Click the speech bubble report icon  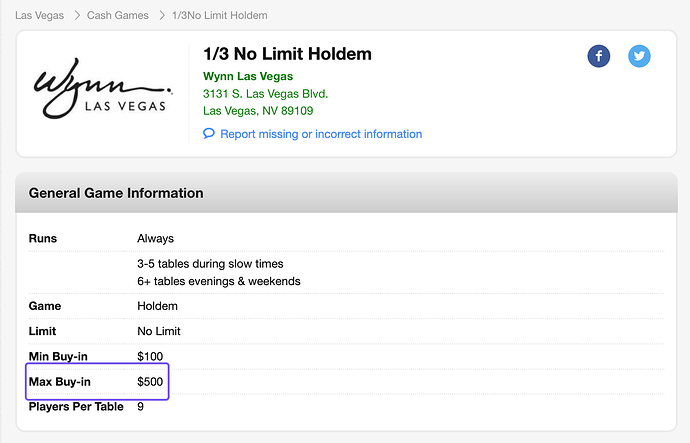[209, 134]
